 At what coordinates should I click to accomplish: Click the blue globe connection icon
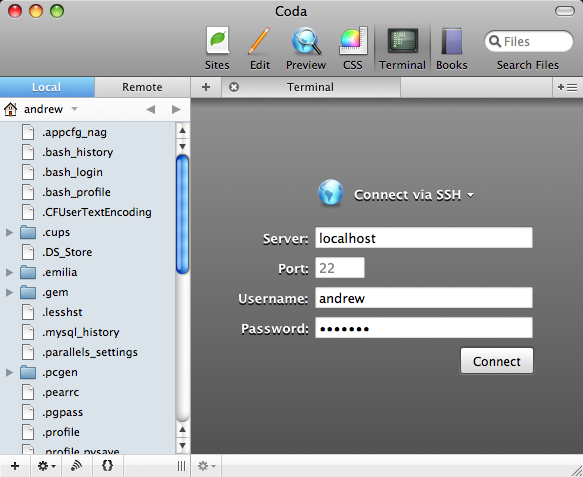pyautogui.click(x=331, y=193)
